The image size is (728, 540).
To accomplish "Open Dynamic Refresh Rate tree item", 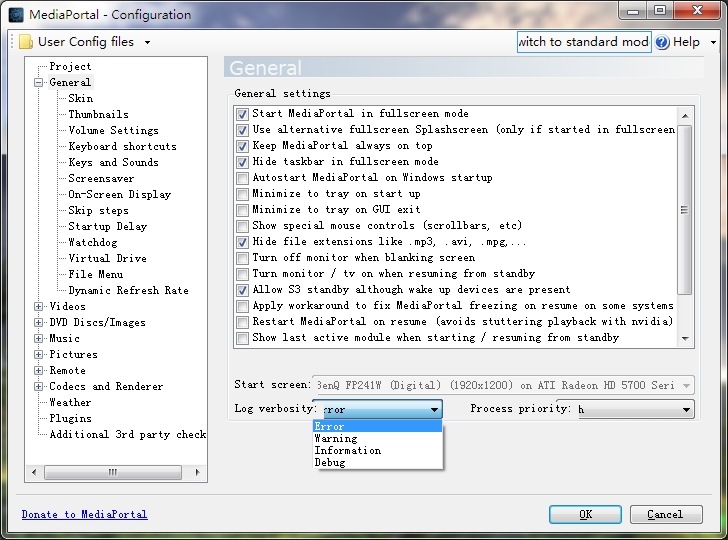I will (128, 291).
